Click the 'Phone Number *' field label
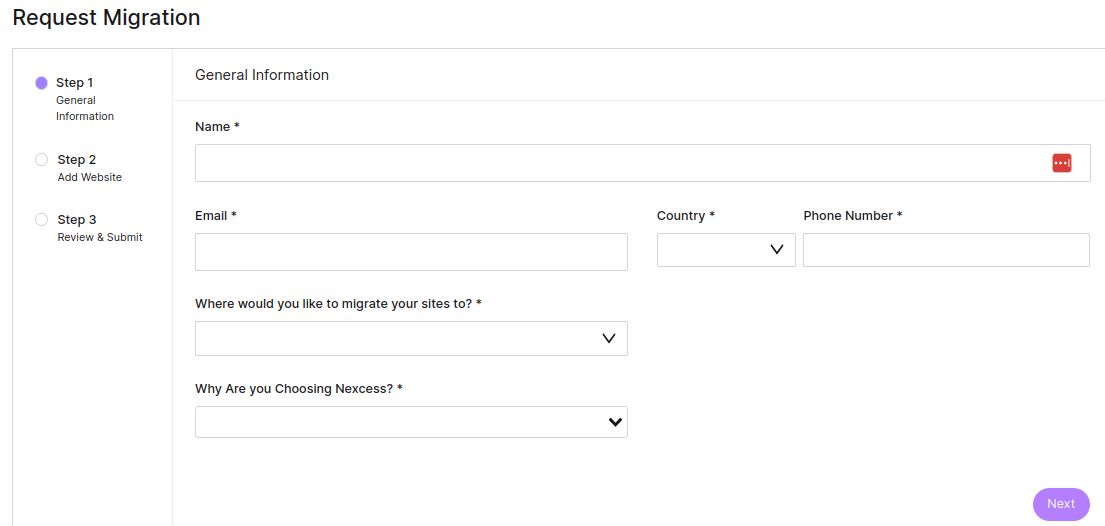The height and width of the screenshot is (526, 1105). 852,216
